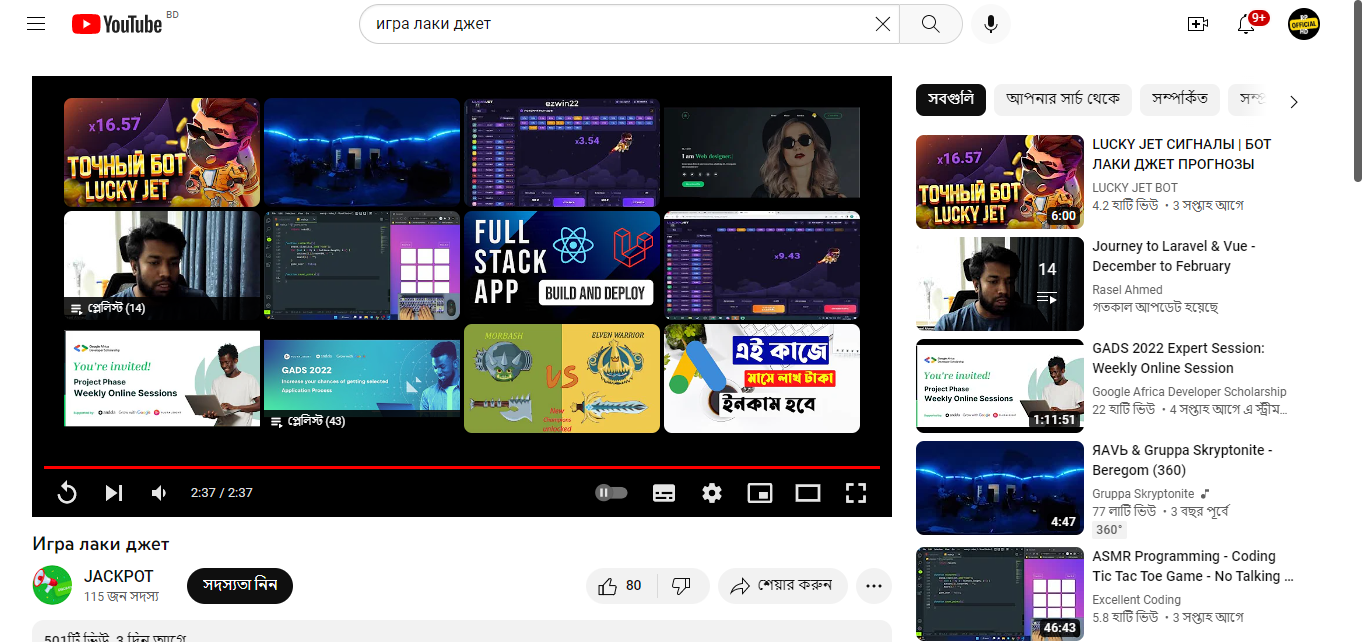The image size is (1366, 642).
Task: Click the LUCKY JET BOT channel name
Action: (1135, 188)
